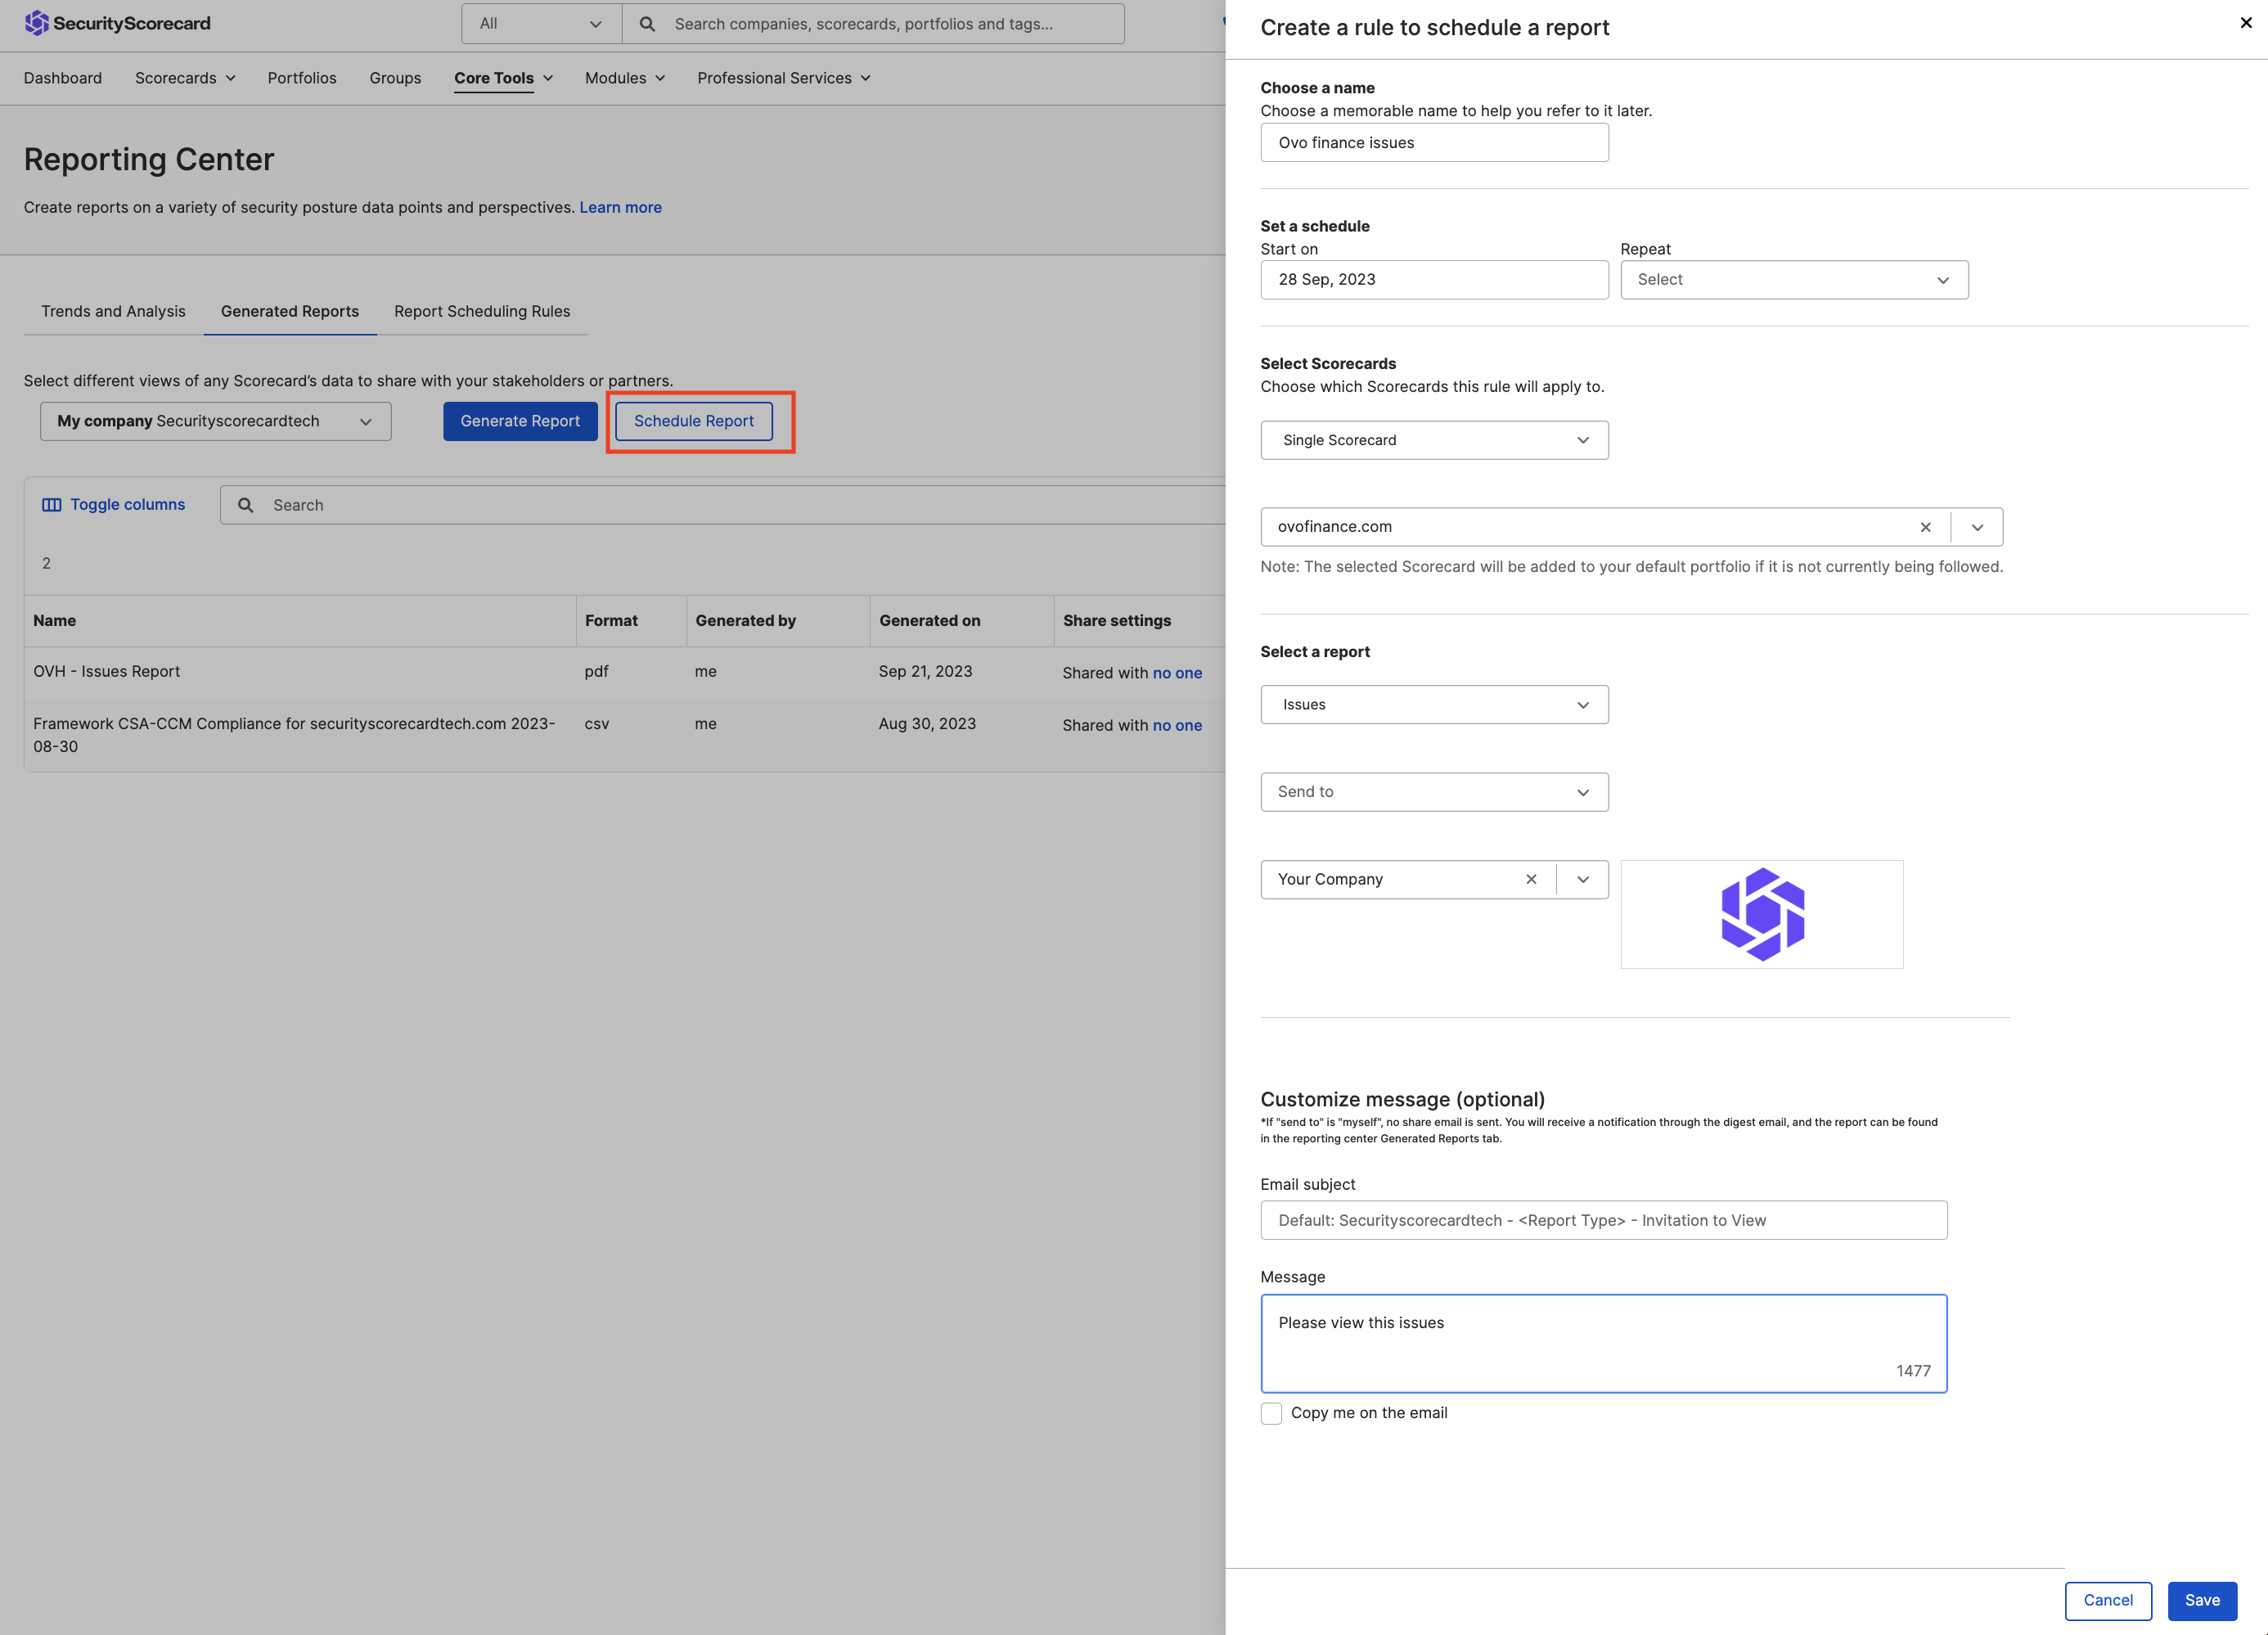
Task: Click the Message text area
Action: 1604,1343
